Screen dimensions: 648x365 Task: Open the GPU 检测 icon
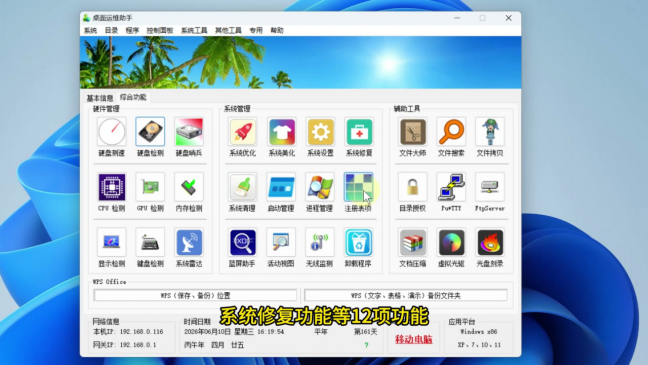pyautogui.click(x=150, y=187)
